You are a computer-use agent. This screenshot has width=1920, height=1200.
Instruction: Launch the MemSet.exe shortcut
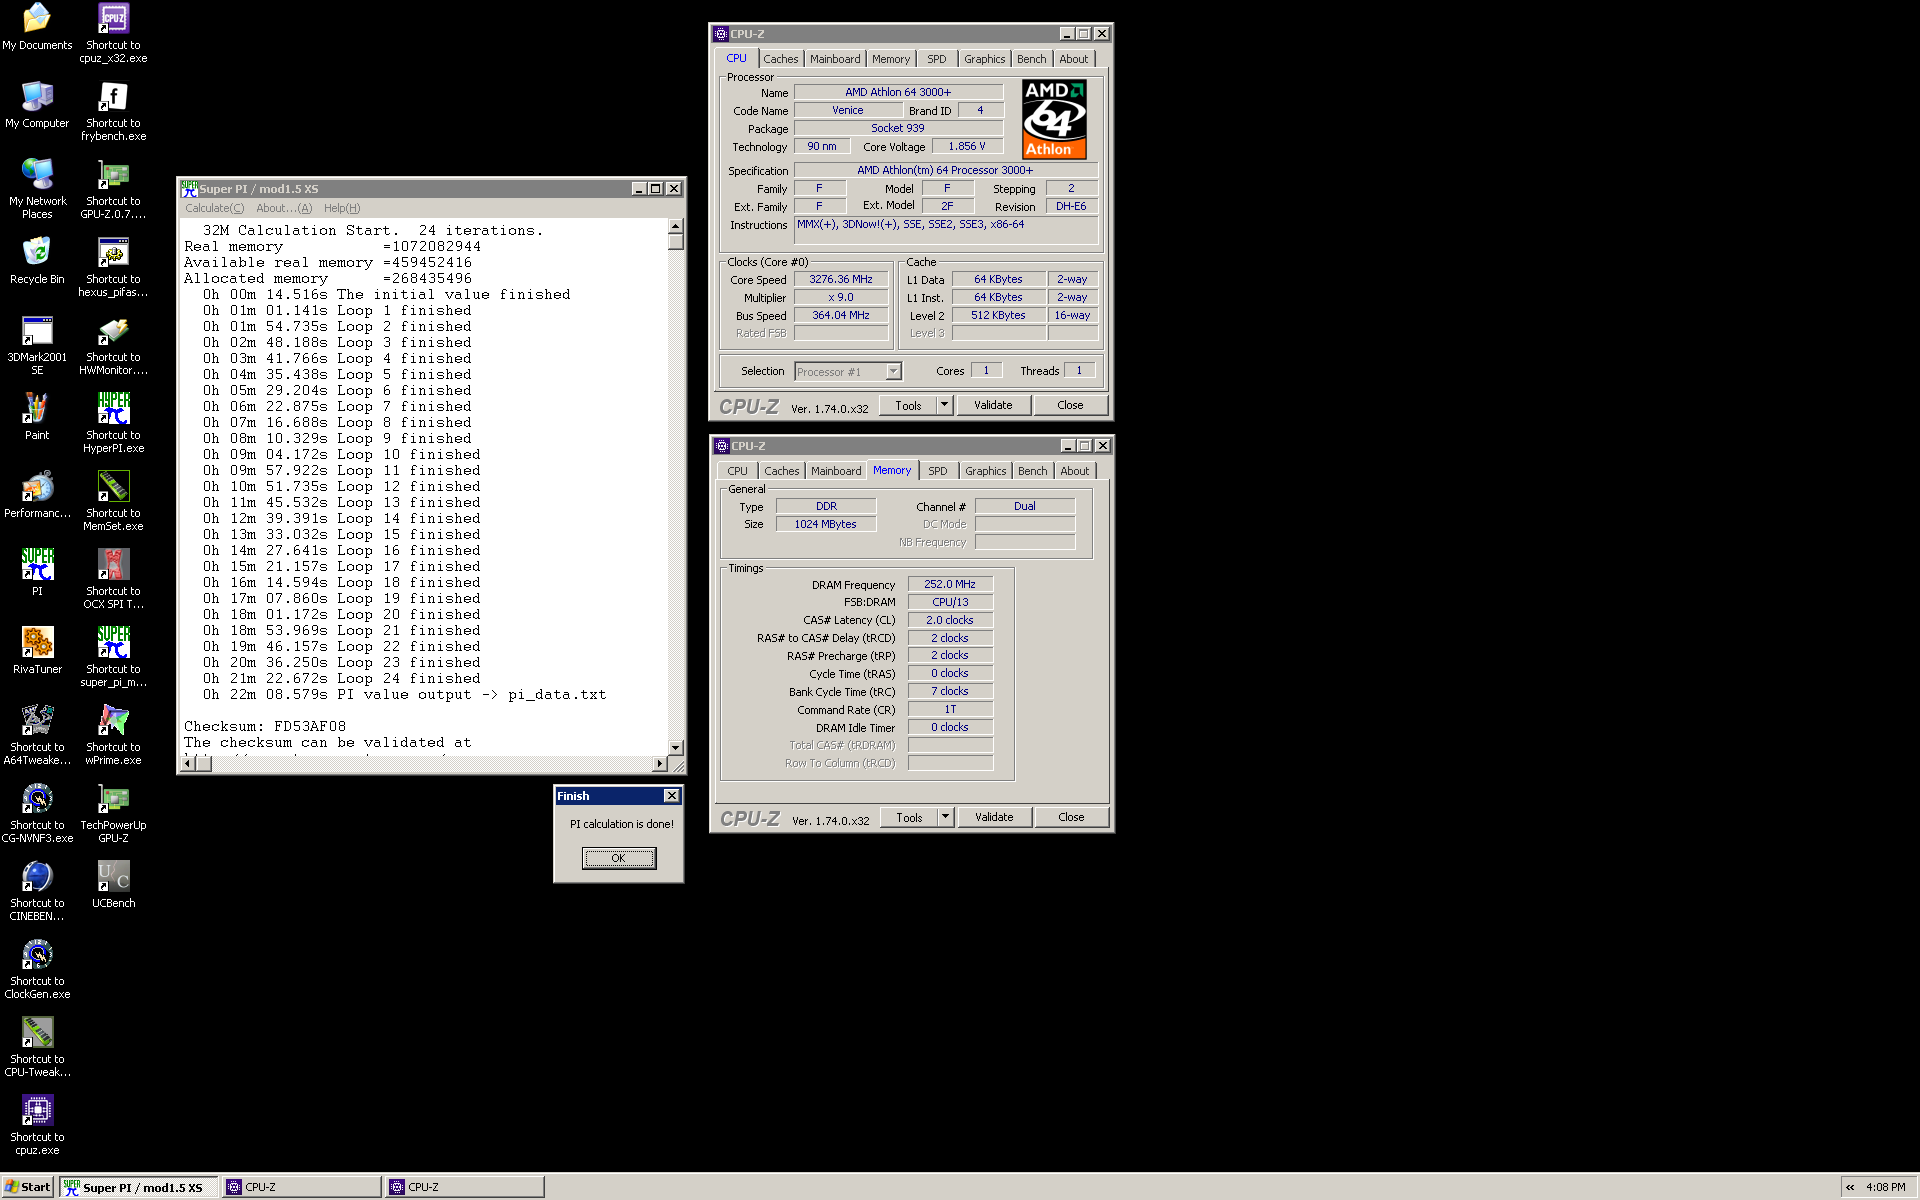pos(113,501)
